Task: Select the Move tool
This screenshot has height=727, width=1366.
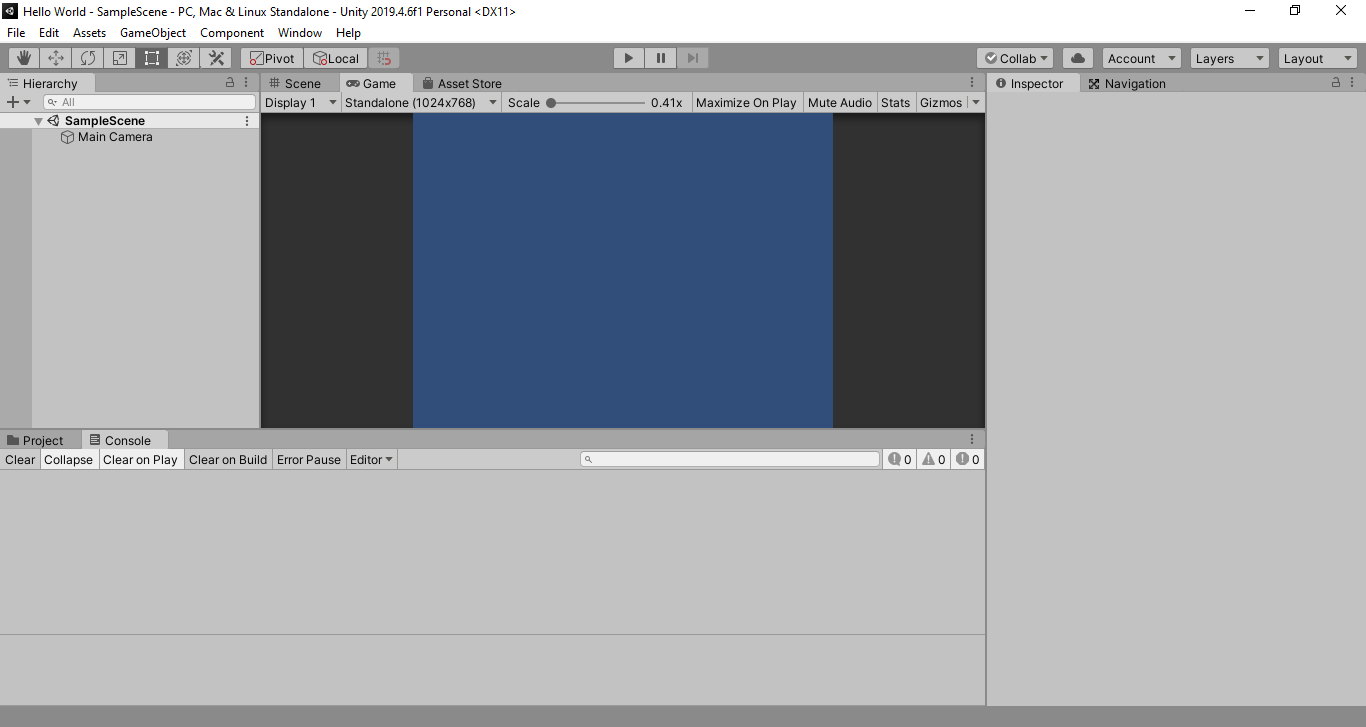Action: [x=55, y=57]
